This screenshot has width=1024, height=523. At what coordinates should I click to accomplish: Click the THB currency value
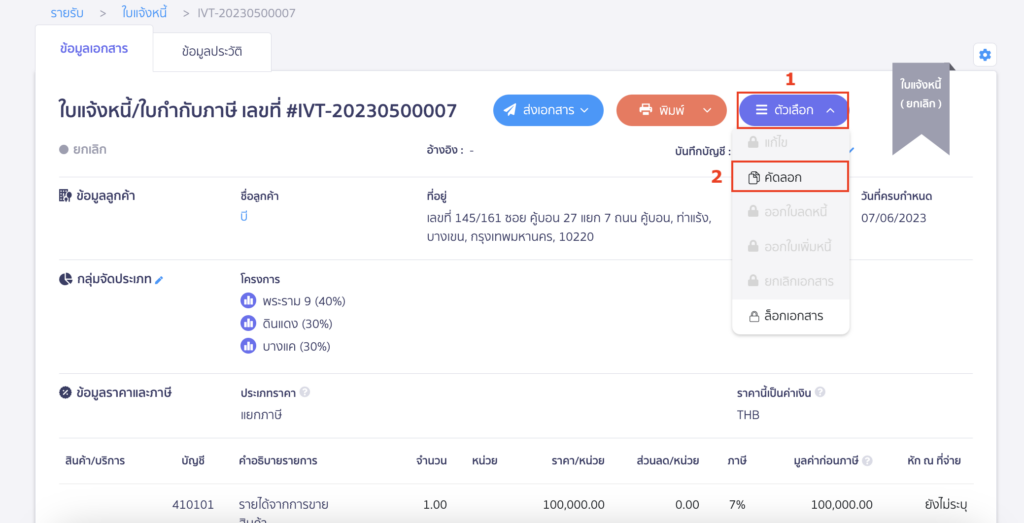click(x=748, y=415)
